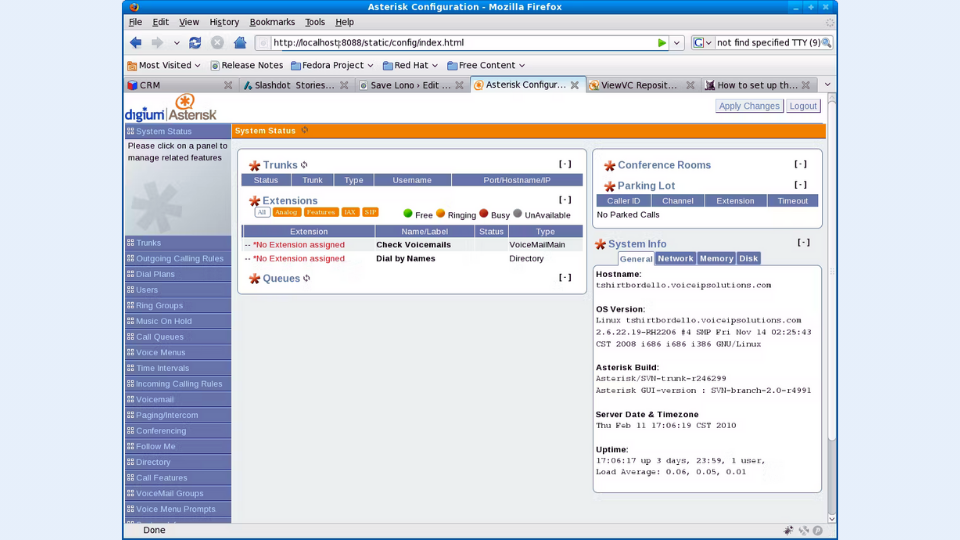Open Music On Hold in the sidebar
Image resolution: width=960 pixels, height=540 pixels.
(x=178, y=321)
